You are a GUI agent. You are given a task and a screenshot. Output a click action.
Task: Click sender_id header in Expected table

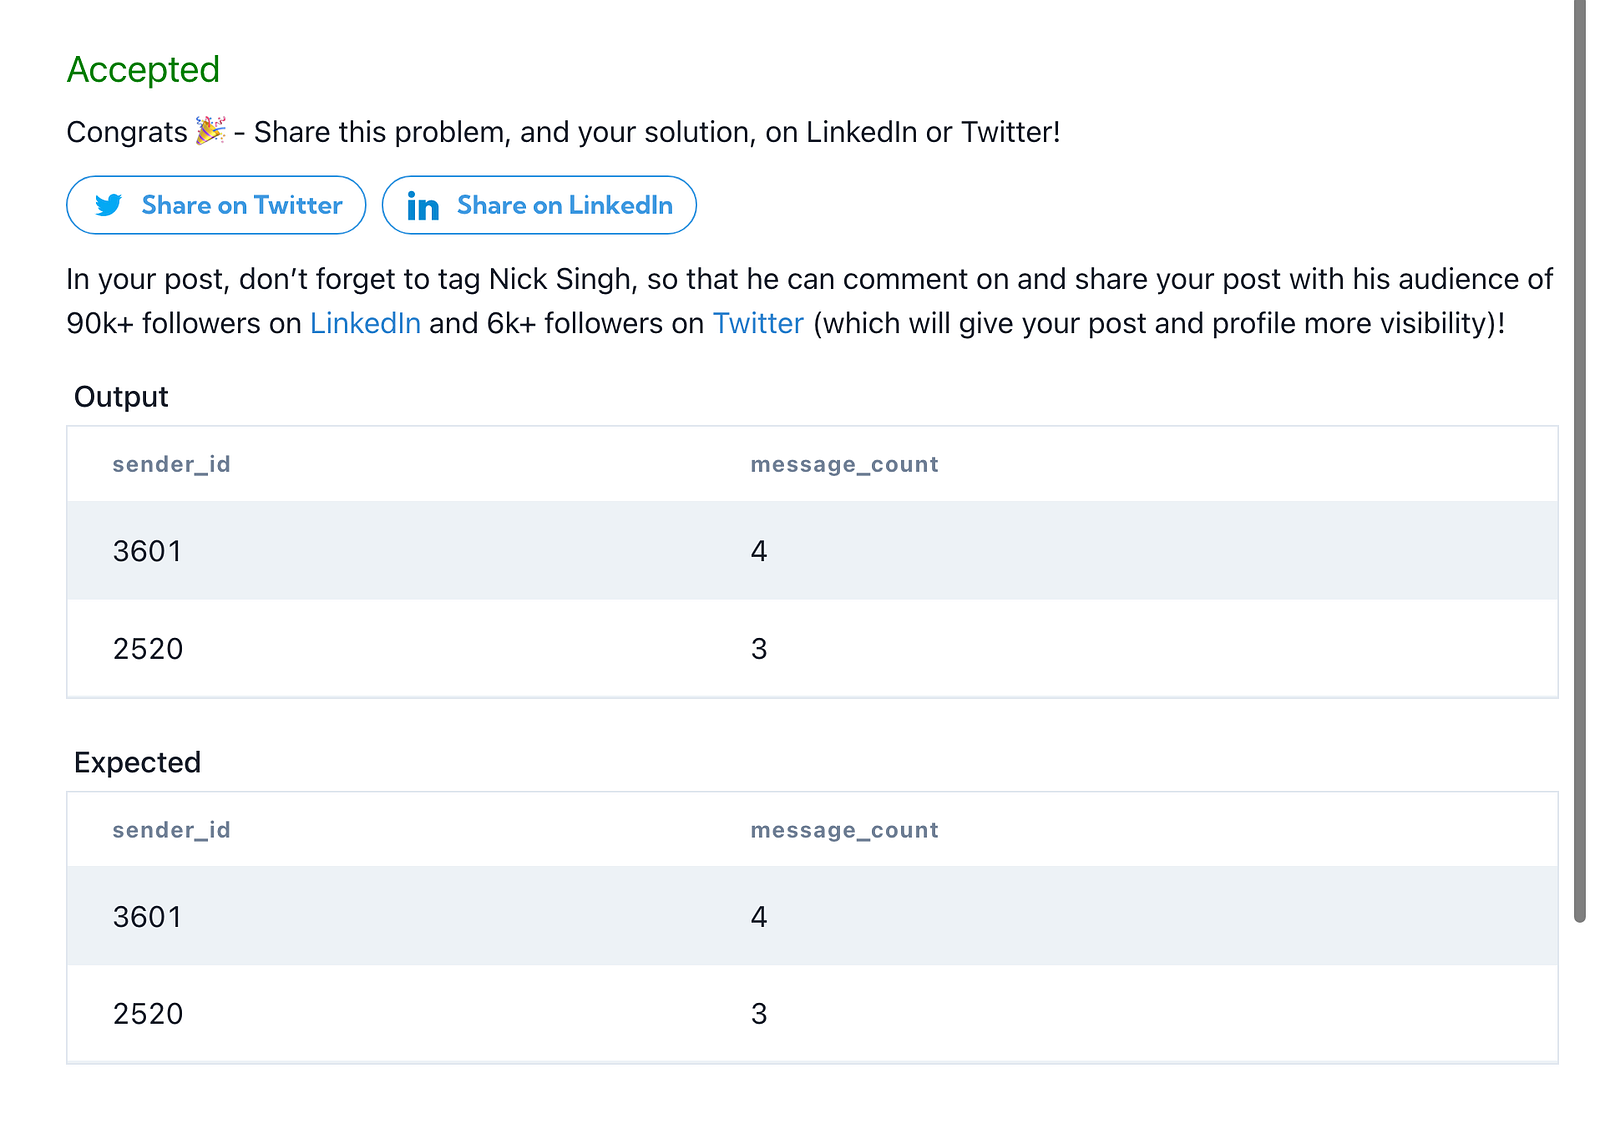pyautogui.click(x=171, y=830)
